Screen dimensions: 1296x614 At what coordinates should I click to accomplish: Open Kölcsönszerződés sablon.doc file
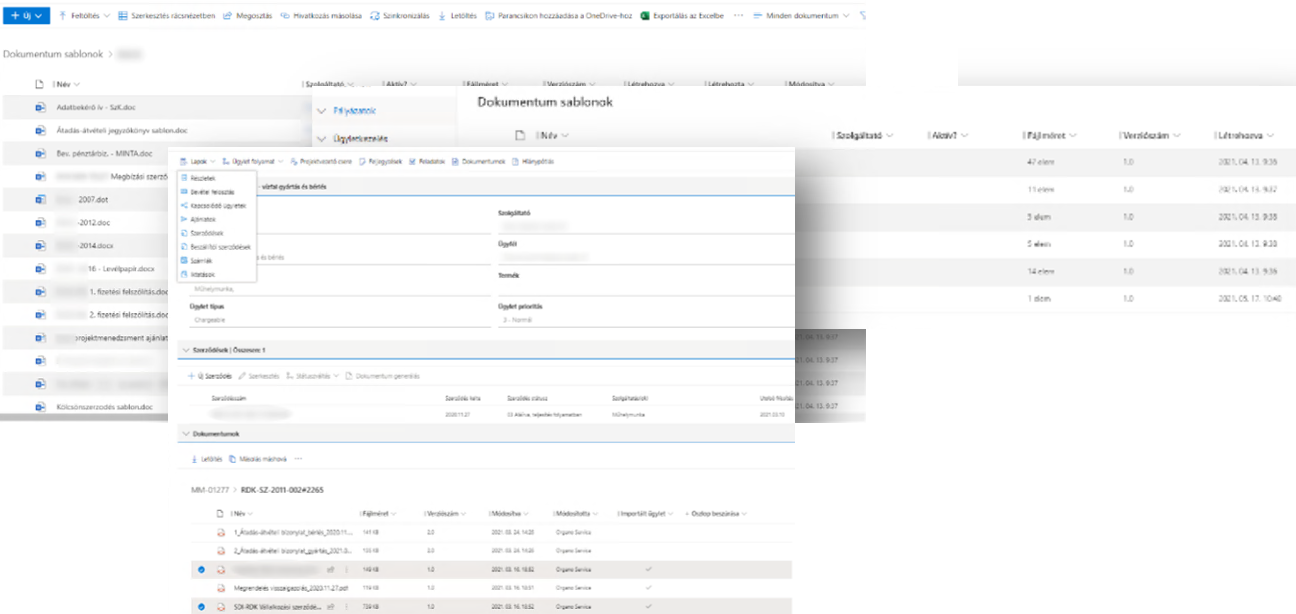(x=103, y=407)
